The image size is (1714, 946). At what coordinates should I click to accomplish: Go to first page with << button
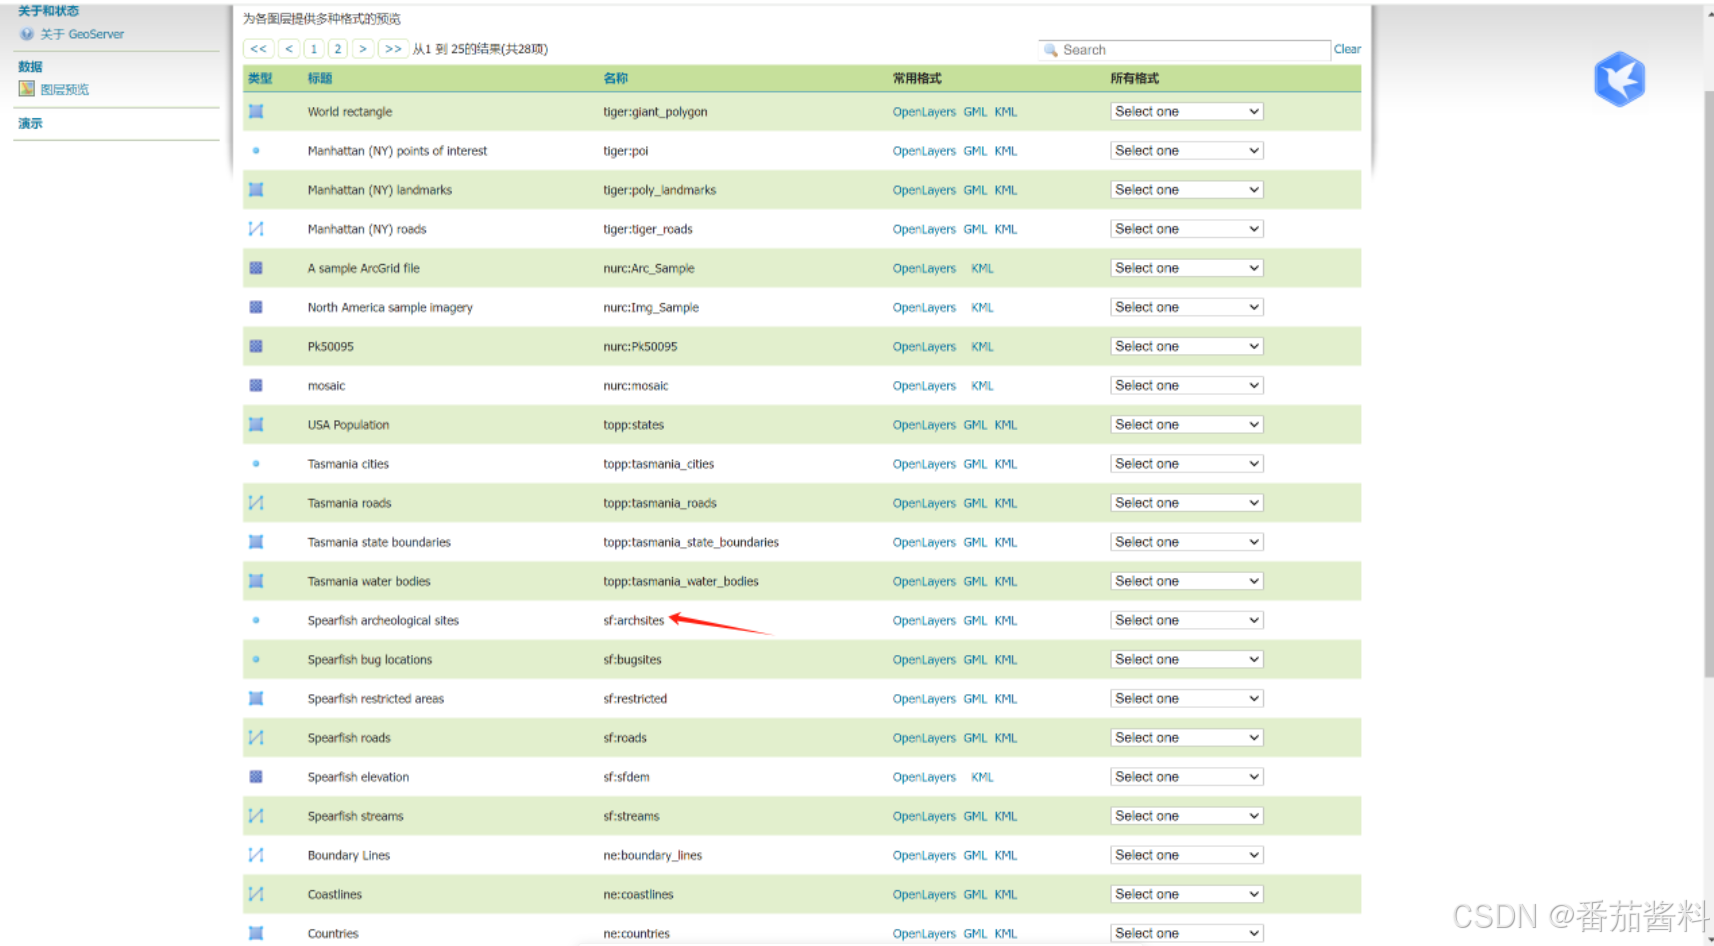pos(259,49)
